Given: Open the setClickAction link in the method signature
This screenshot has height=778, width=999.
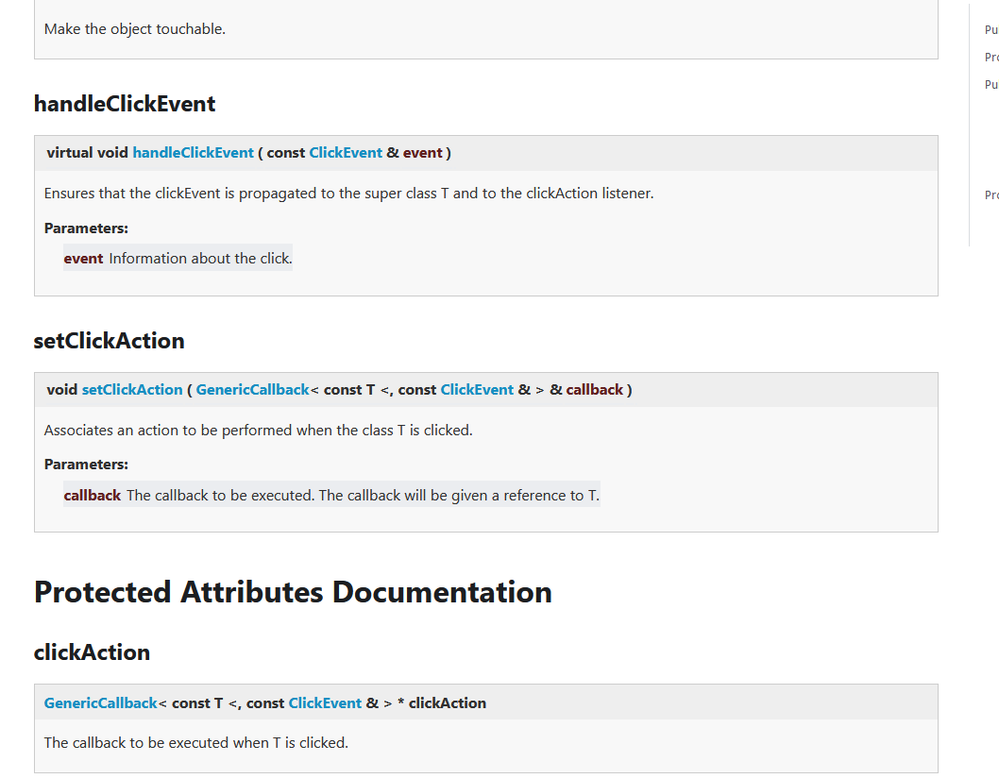Looking at the screenshot, I should pos(132,390).
